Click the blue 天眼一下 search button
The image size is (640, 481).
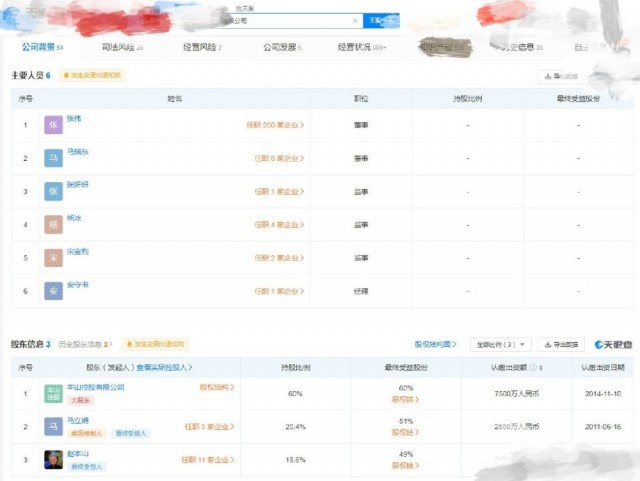[x=381, y=20]
